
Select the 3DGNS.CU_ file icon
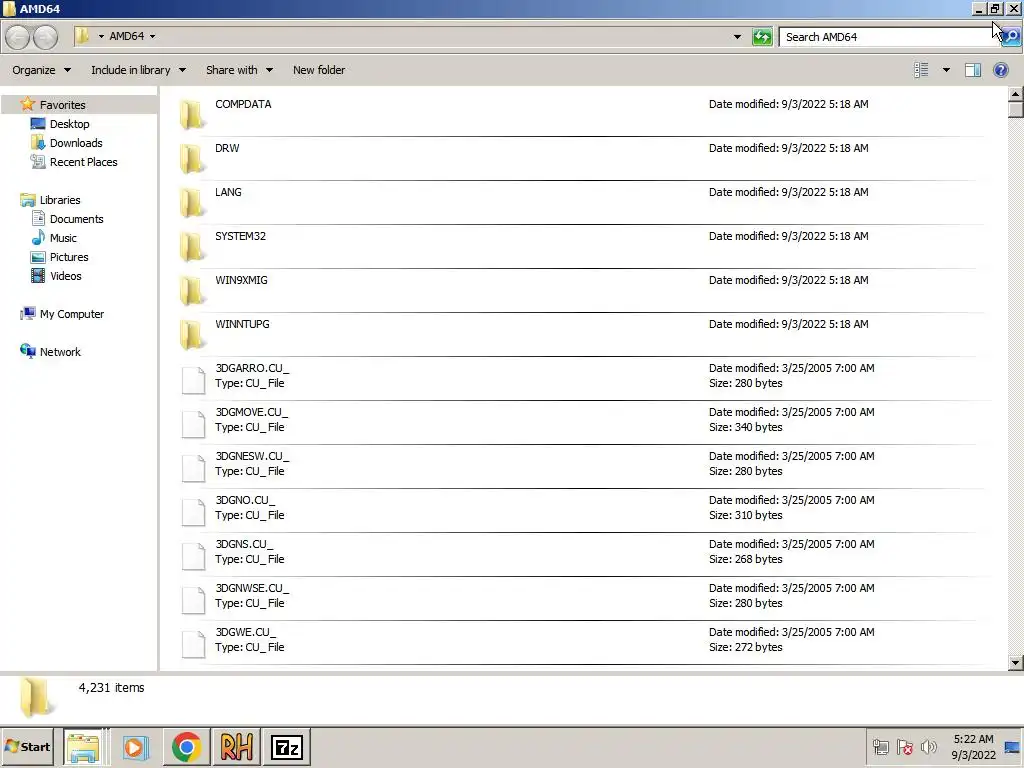click(193, 556)
